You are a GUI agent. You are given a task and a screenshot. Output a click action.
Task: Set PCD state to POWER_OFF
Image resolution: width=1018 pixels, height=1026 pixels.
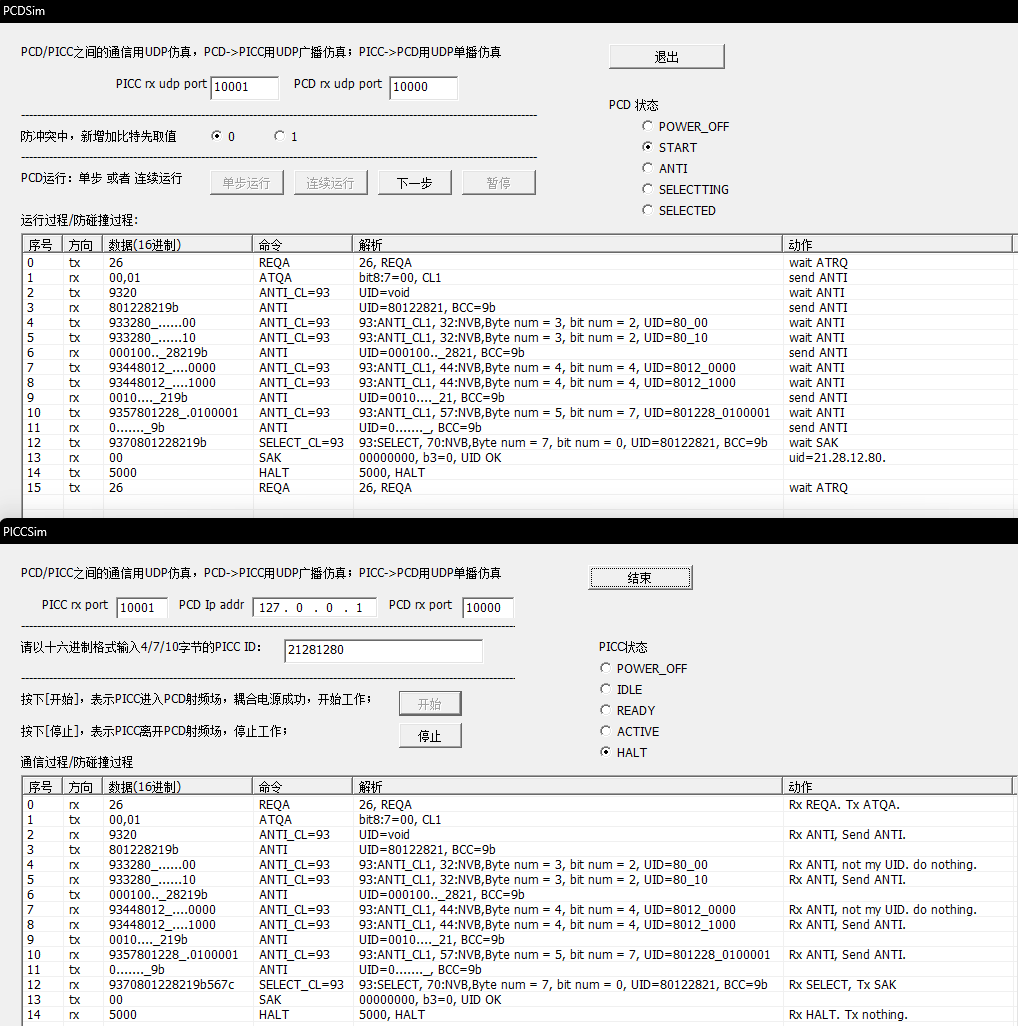click(648, 127)
